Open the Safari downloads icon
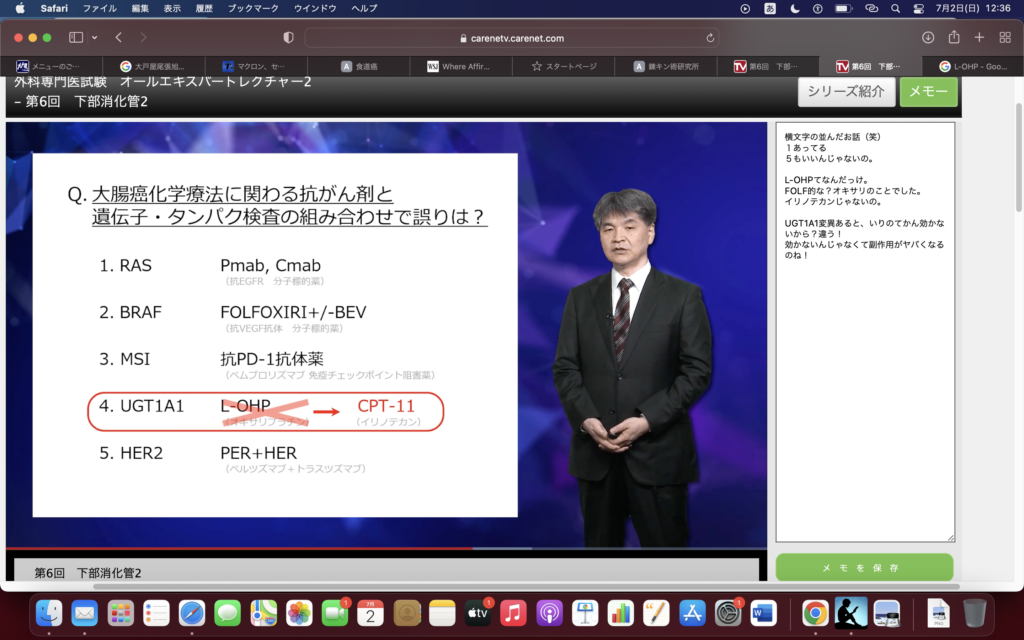 928,37
